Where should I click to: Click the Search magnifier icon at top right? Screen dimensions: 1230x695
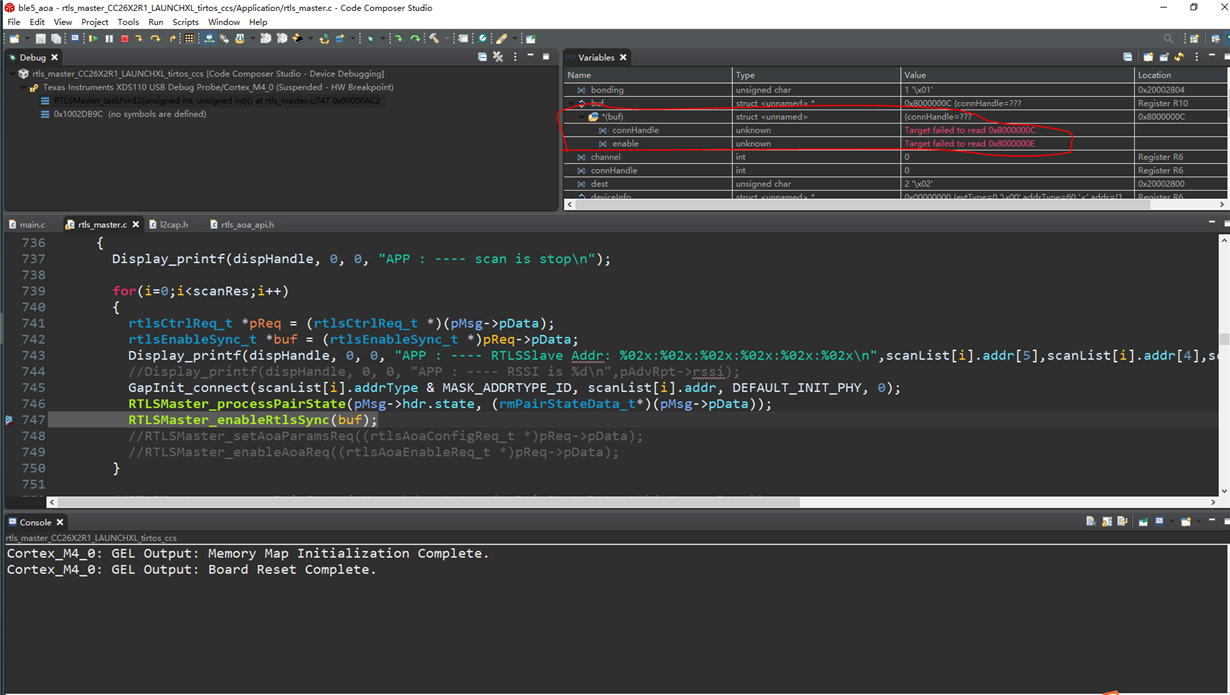pyautogui.click(x=1168, y=38)
